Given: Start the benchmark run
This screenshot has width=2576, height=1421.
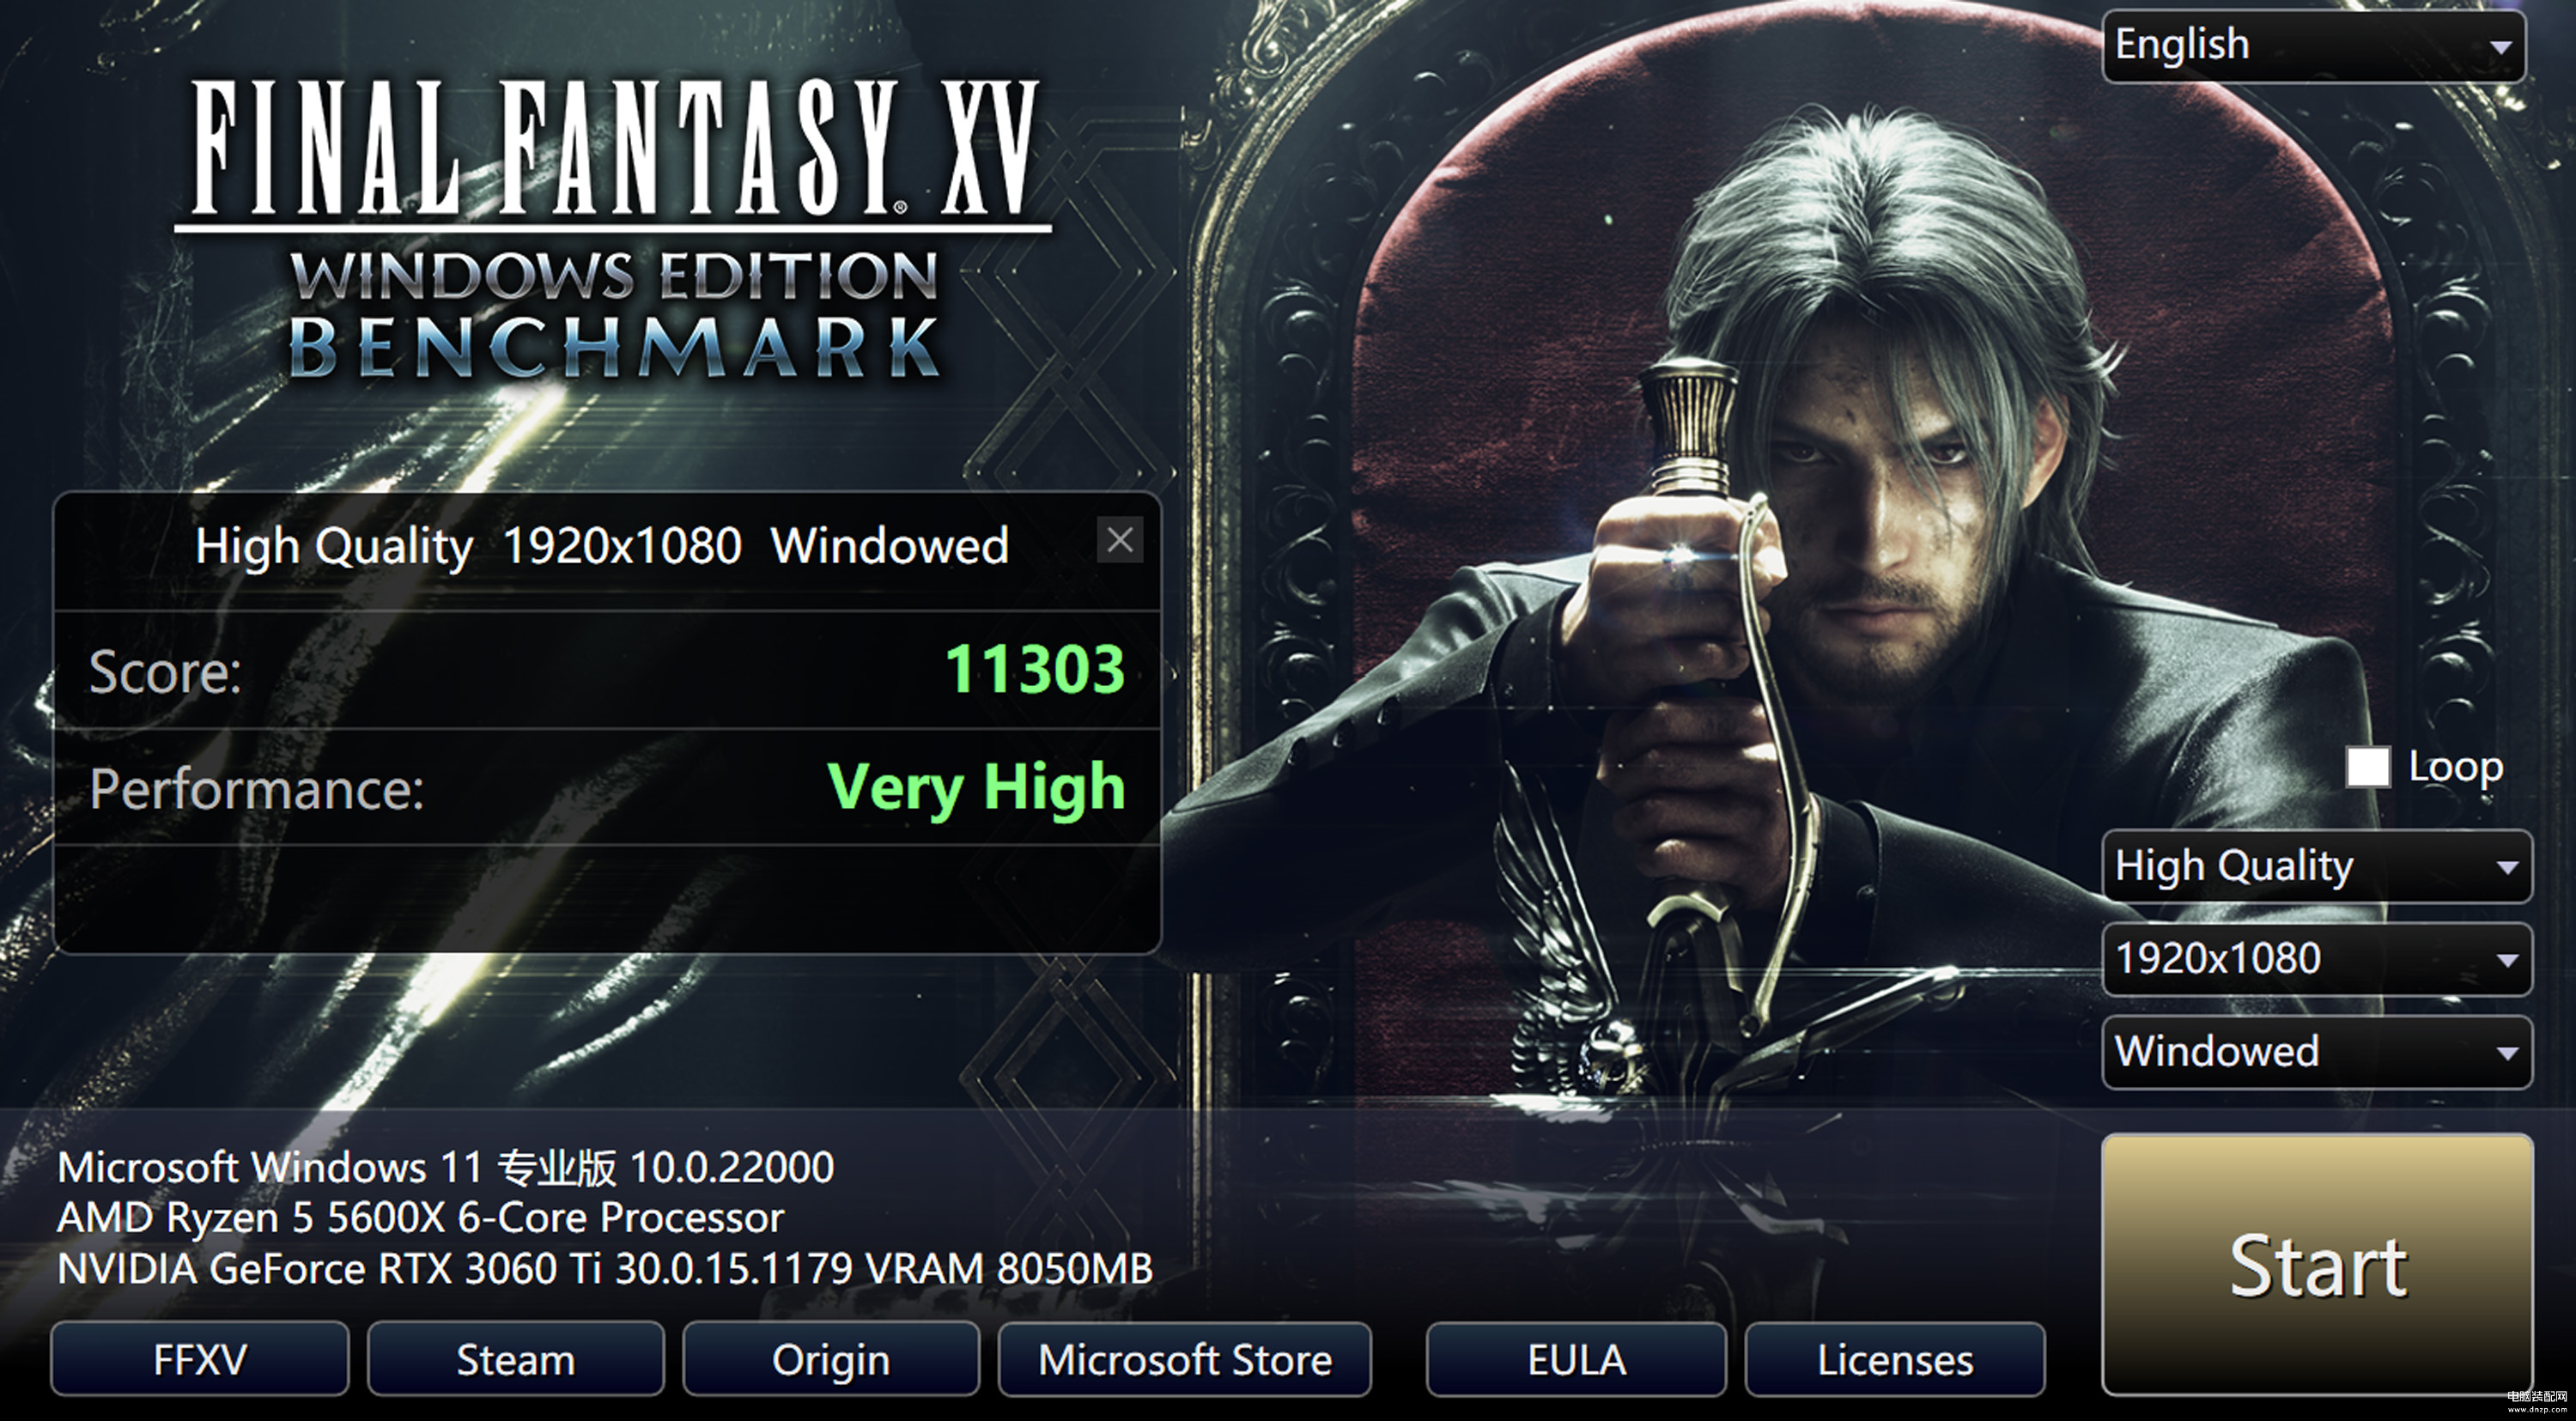Looking at the screenshot, I should point(2317,1265).
